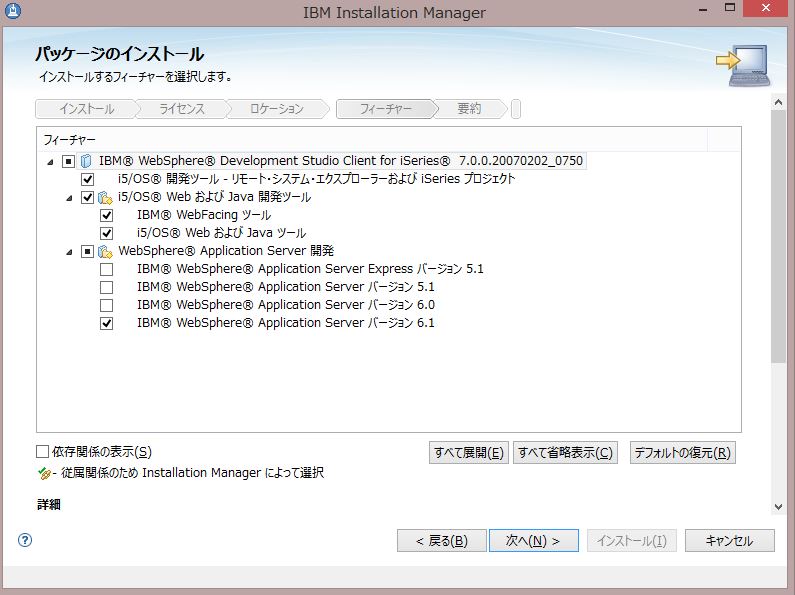Click the フィーチャー column header
The image size is (795, 595).
(x=372, y=139)
